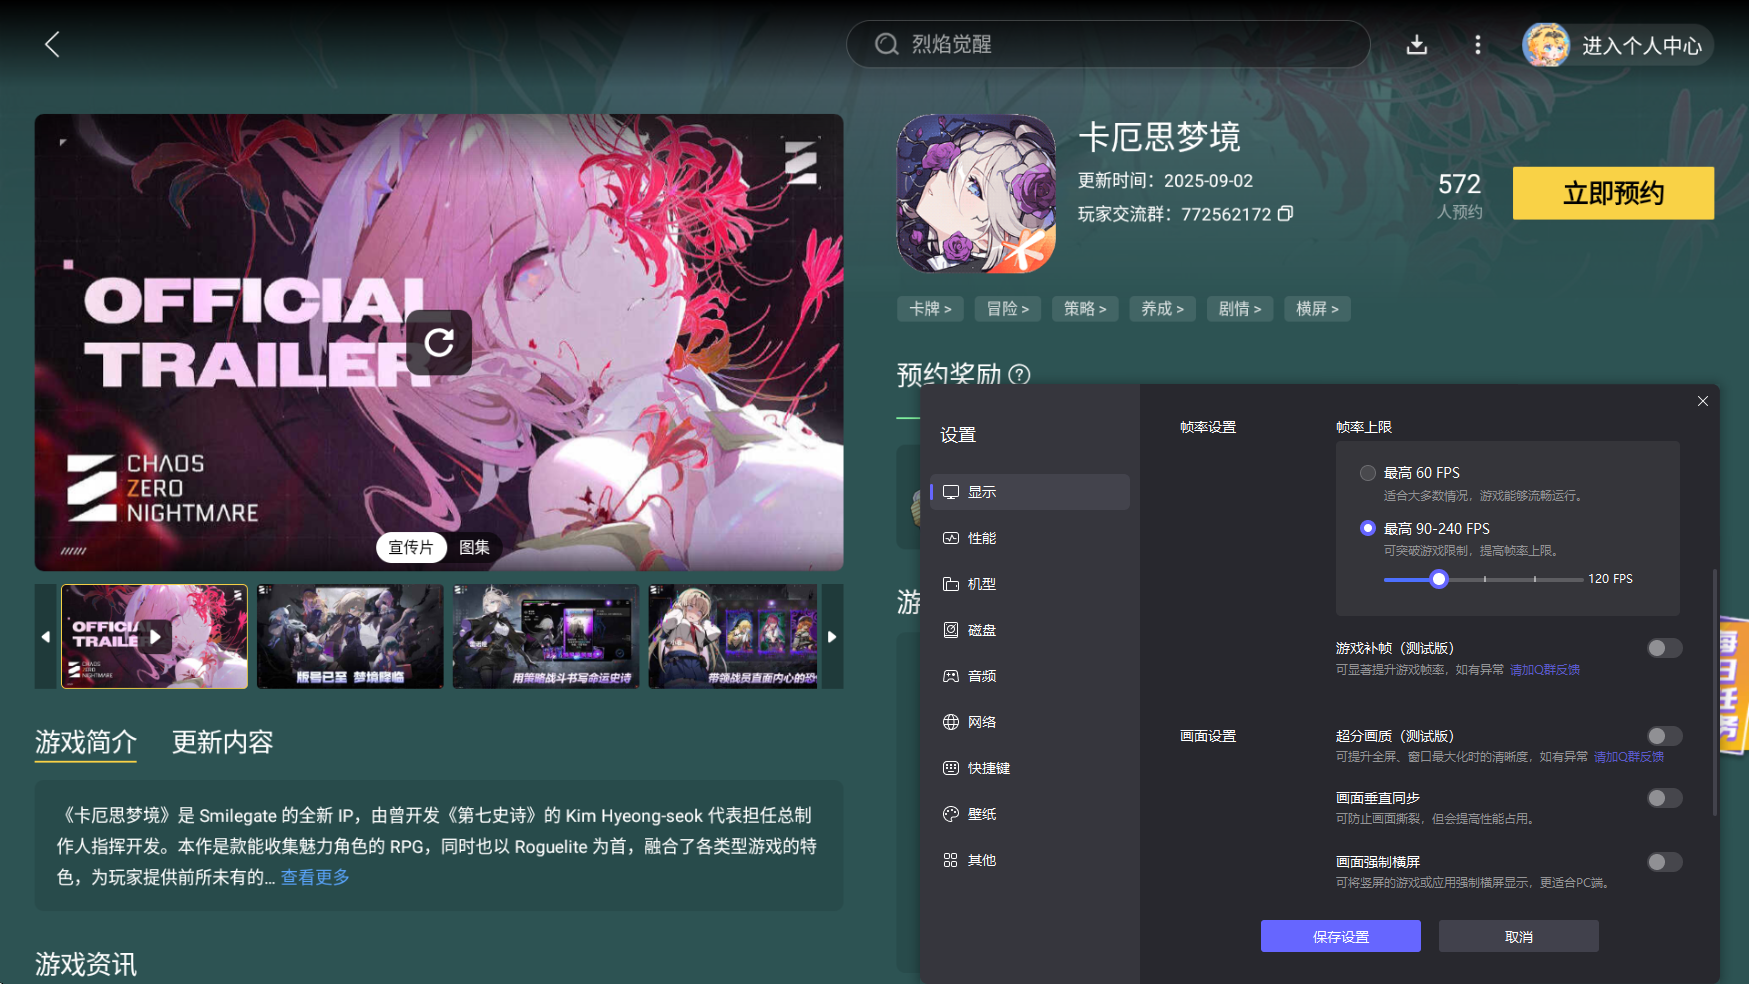Screen dimensions: 1749x984
Task: Enable 画面强制横屏 mode
Action: click(1663, 861)
